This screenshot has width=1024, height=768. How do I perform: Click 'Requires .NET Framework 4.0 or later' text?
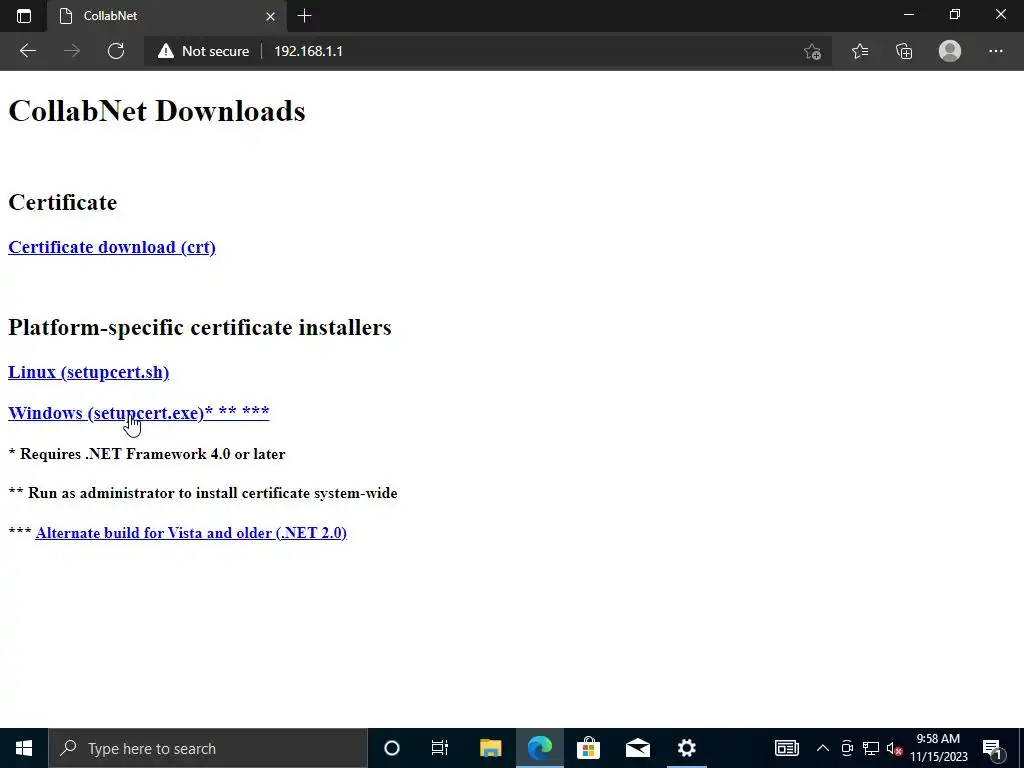[153, 454]
